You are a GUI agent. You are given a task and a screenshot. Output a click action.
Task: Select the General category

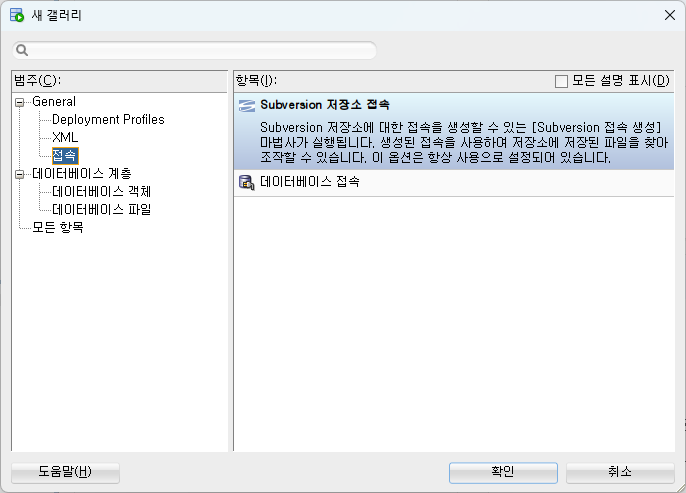(54, 101)
